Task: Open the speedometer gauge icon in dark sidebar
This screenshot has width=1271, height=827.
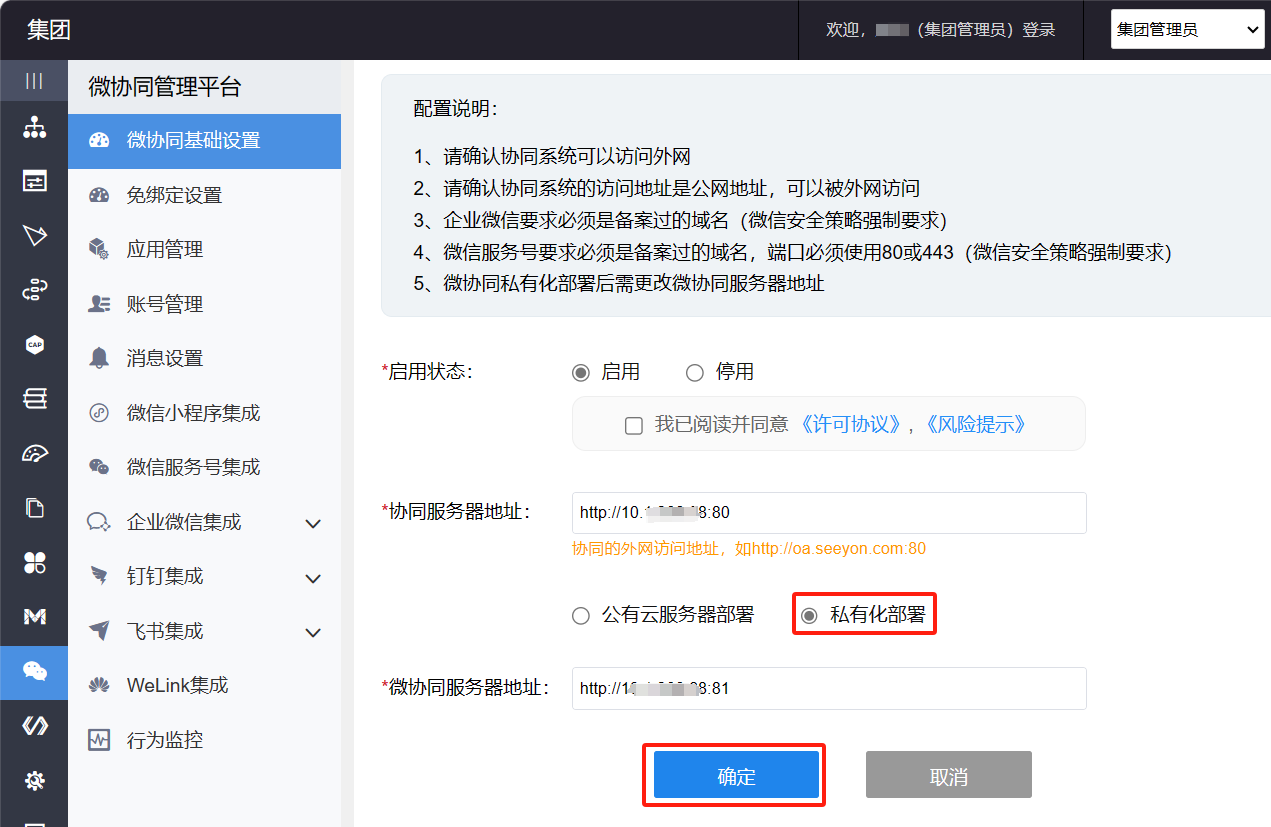Action: pyautogui.click(x=34, y=454)
